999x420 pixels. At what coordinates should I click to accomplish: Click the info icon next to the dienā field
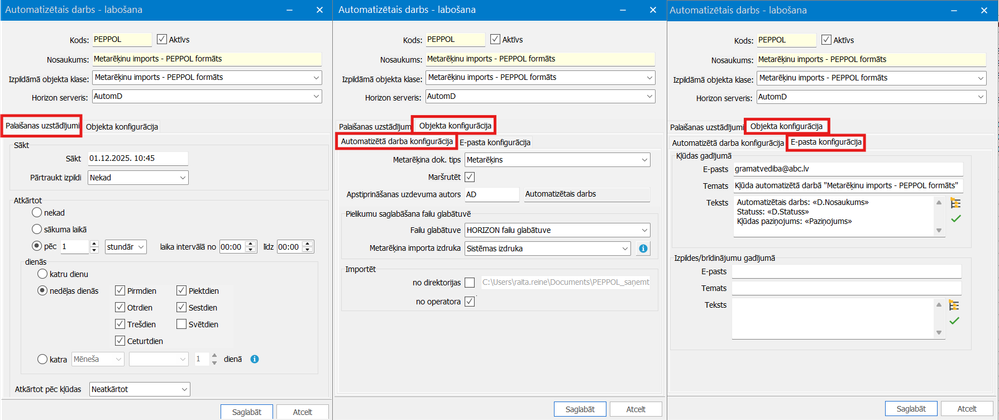point(255,359)
